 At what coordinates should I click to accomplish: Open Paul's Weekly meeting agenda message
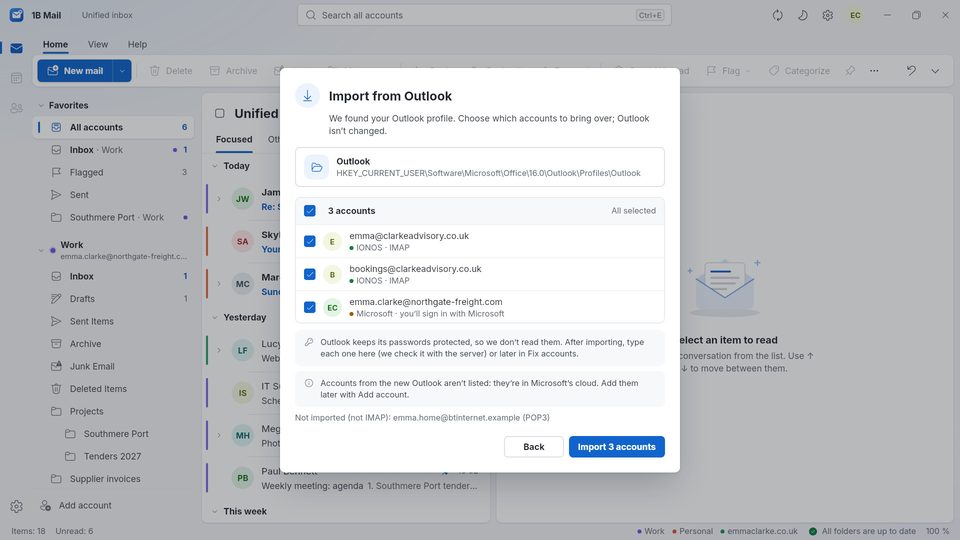point(348,478)
